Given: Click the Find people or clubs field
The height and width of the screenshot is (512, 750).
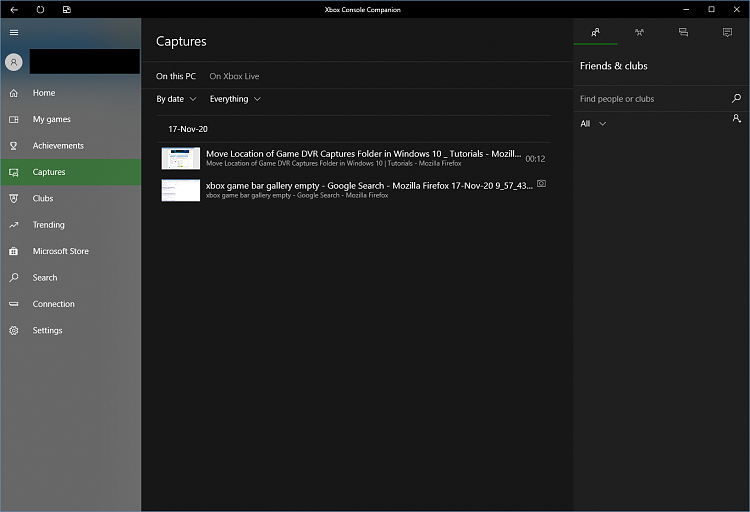Looking at the screenshot, I should tap(652, 99).
